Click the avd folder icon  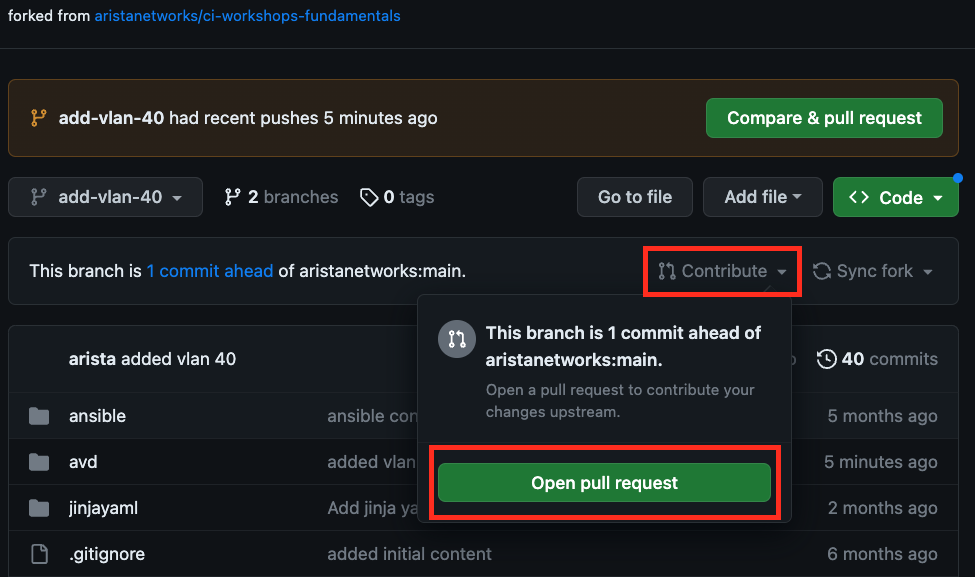tap(39, 462)
